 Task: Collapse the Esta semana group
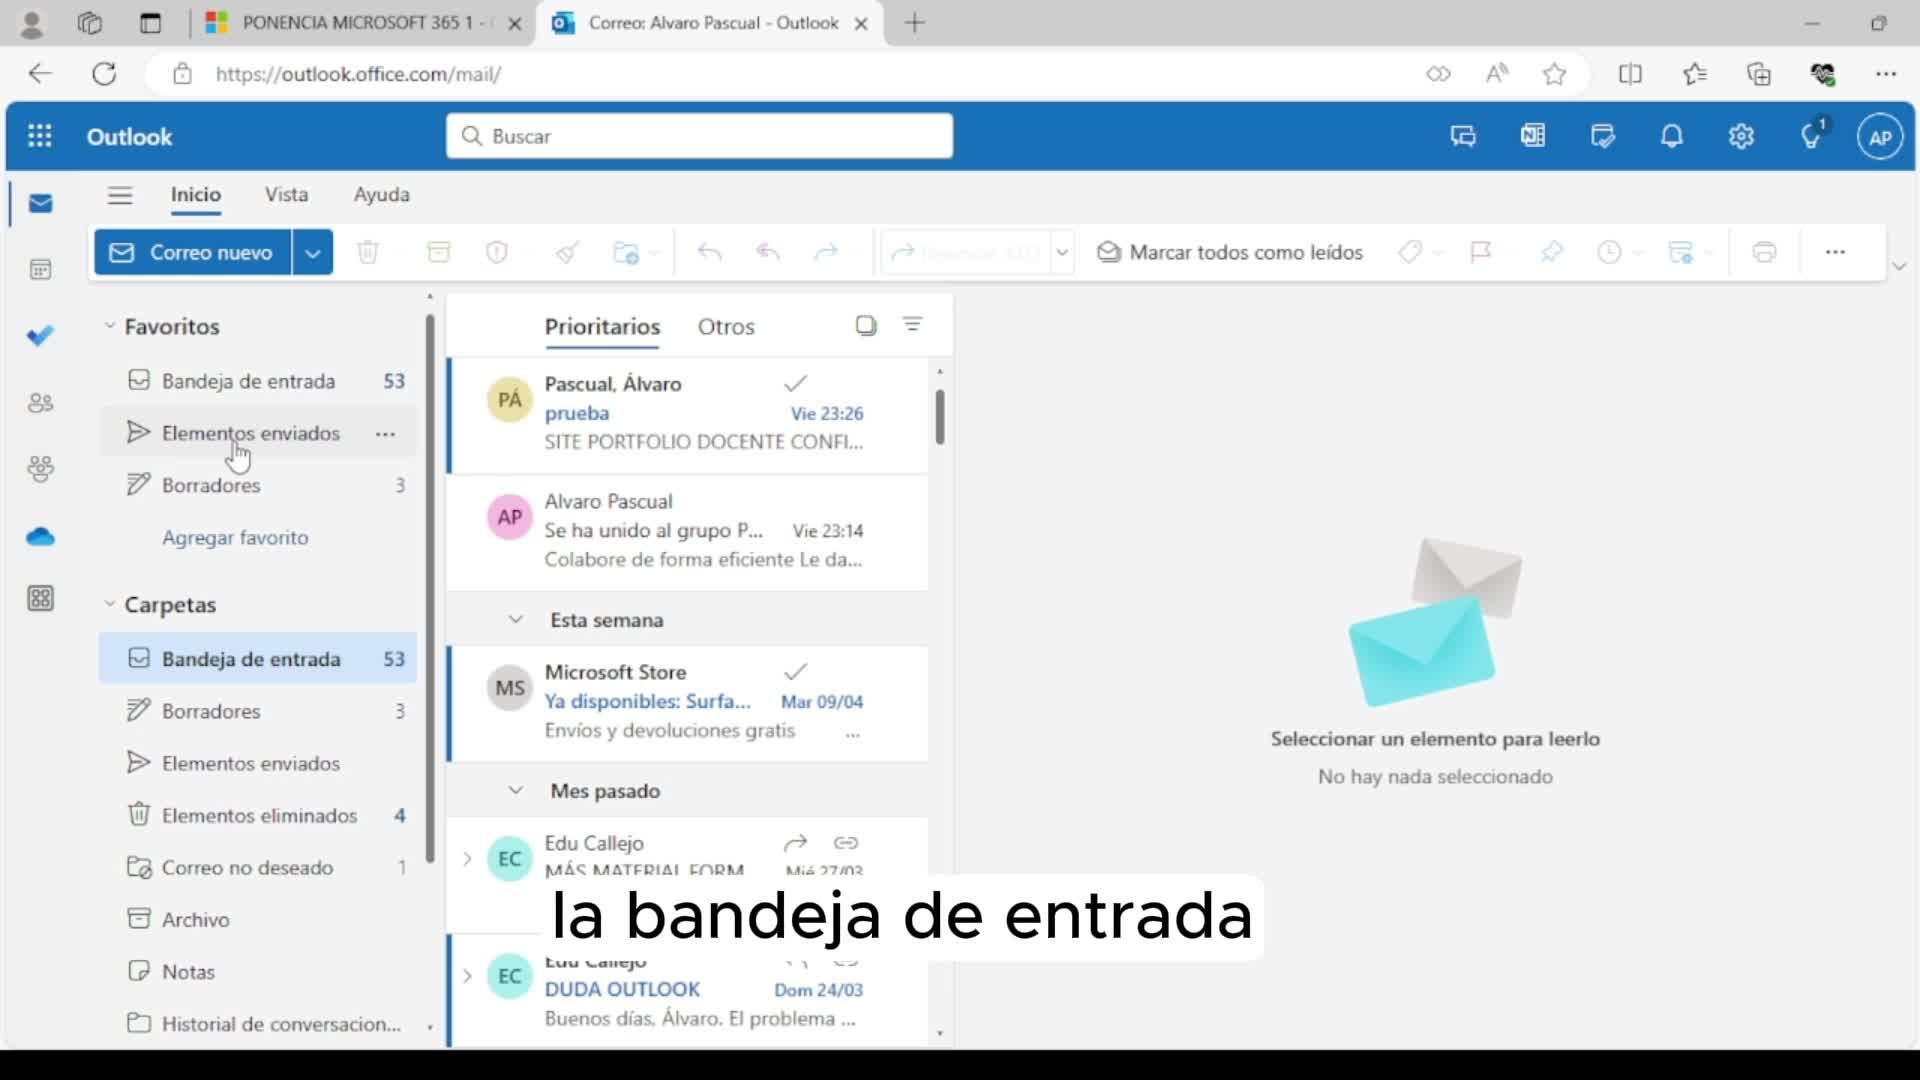point(515,620)
